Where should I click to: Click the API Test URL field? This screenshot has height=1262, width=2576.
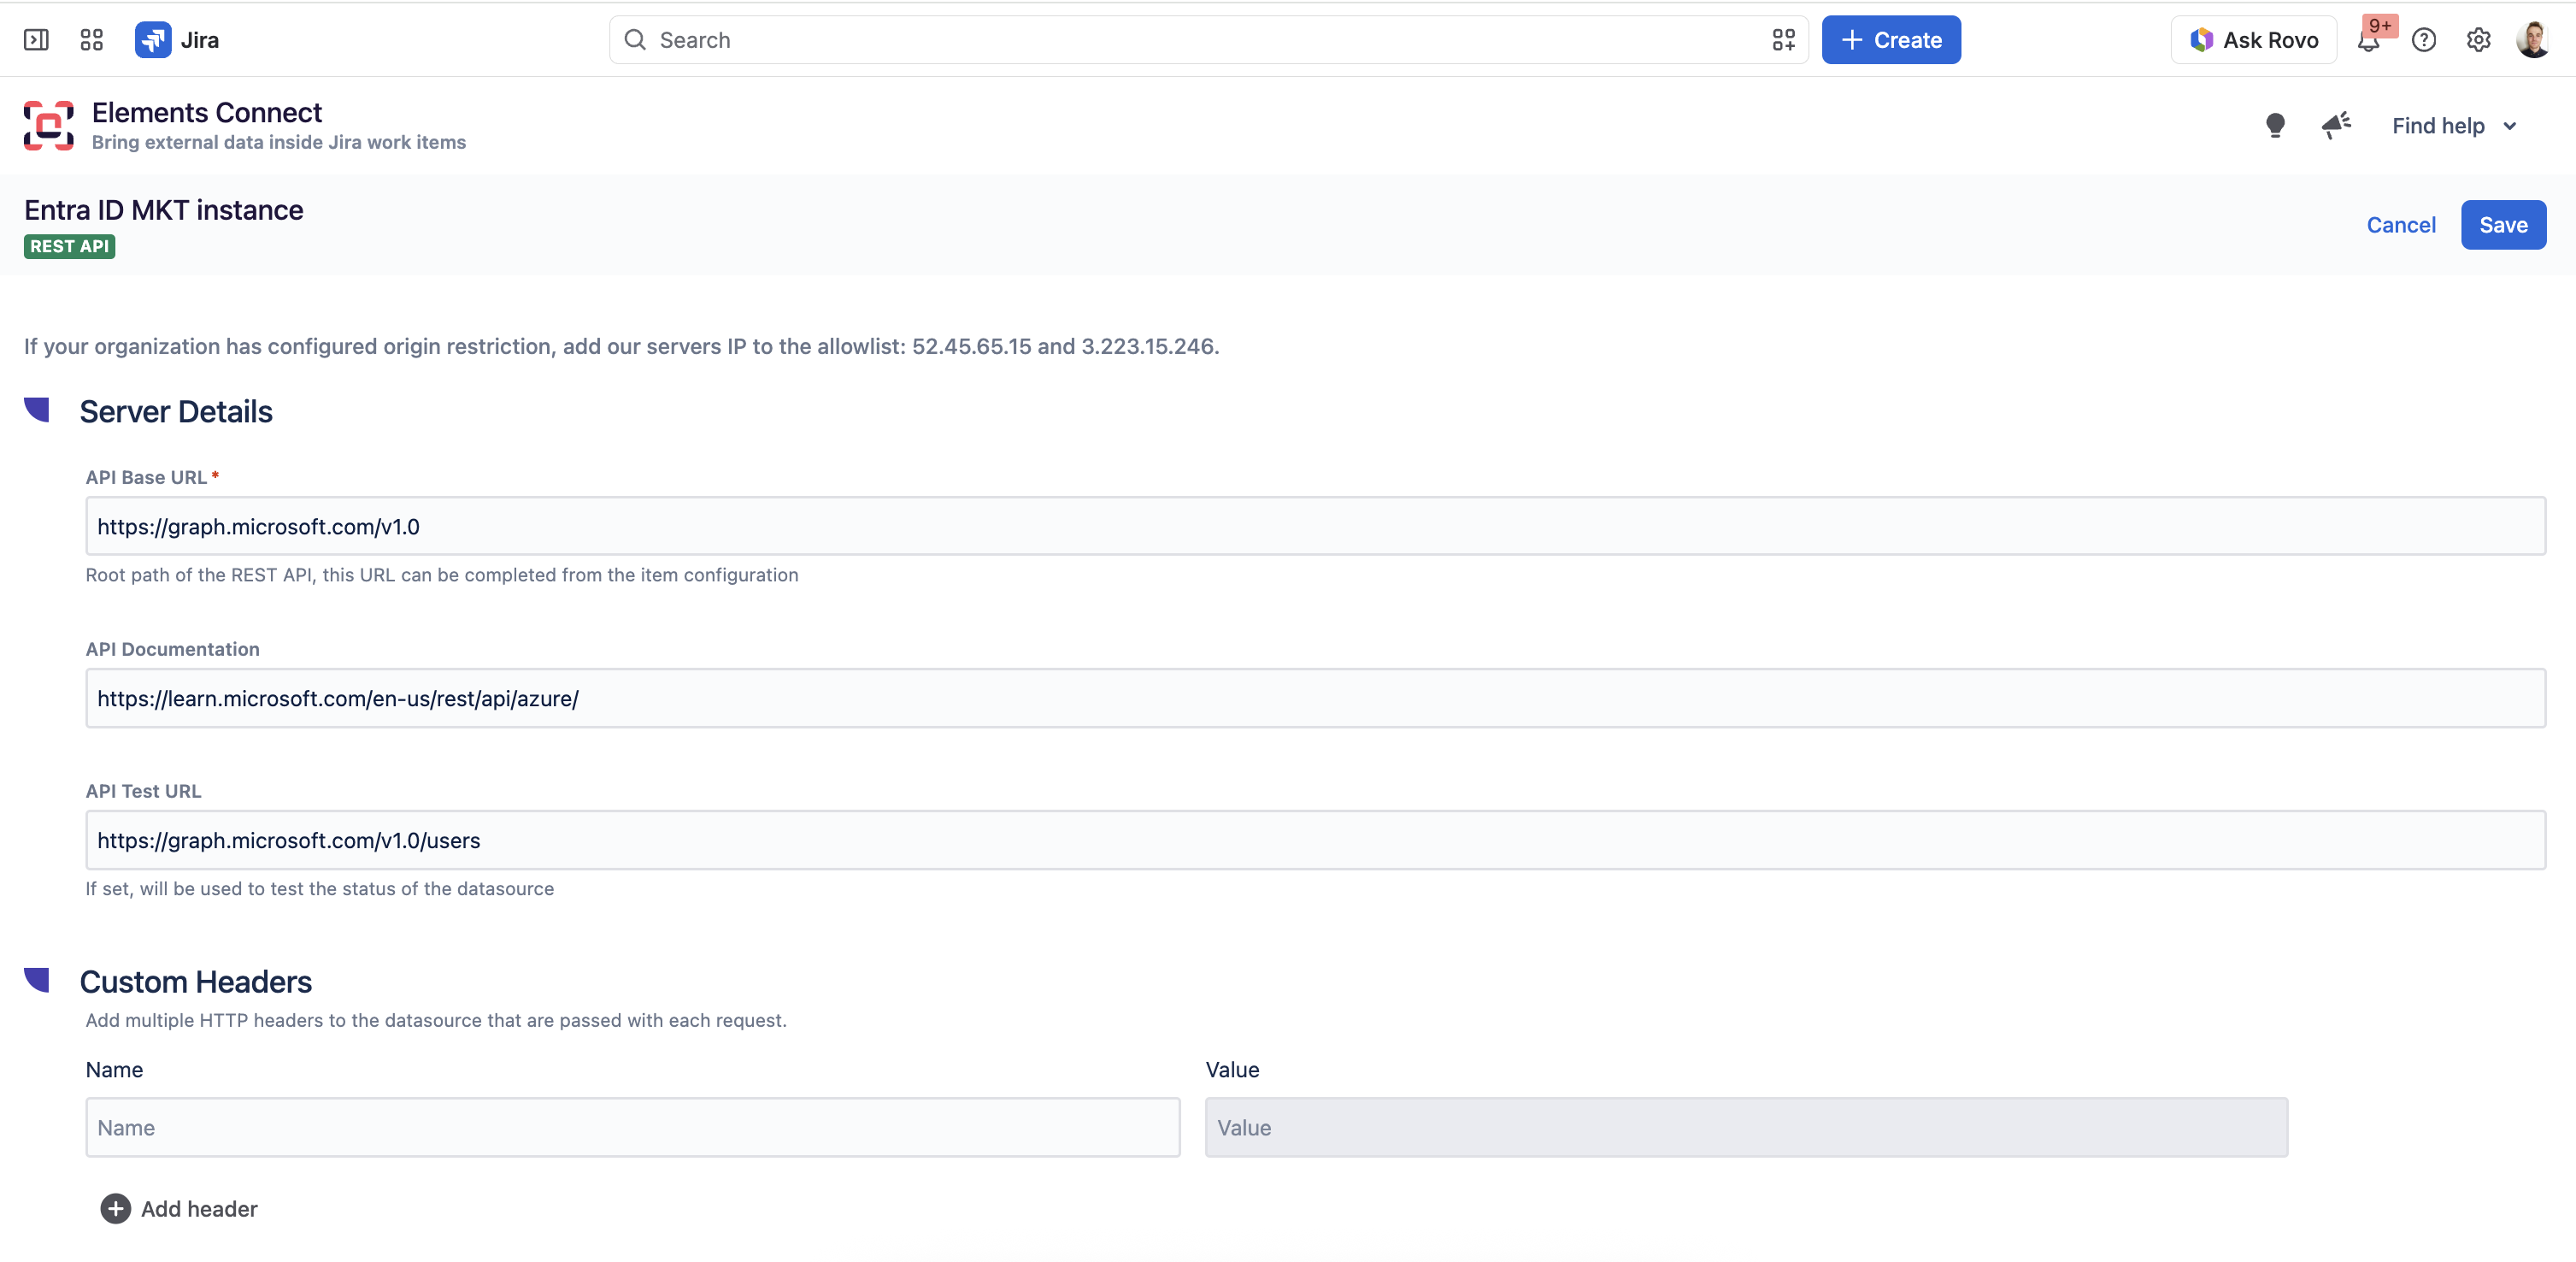(1315, 840)
